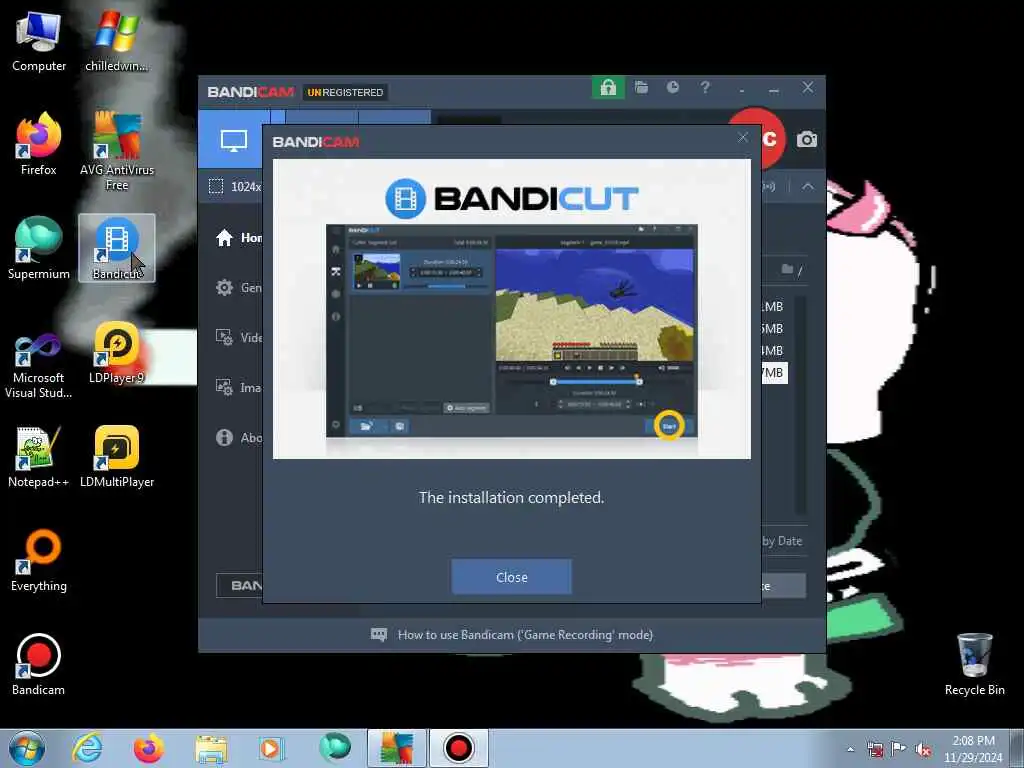
Task: Select the Bandicam desktop shortcut
Action: tap(39, 664)
